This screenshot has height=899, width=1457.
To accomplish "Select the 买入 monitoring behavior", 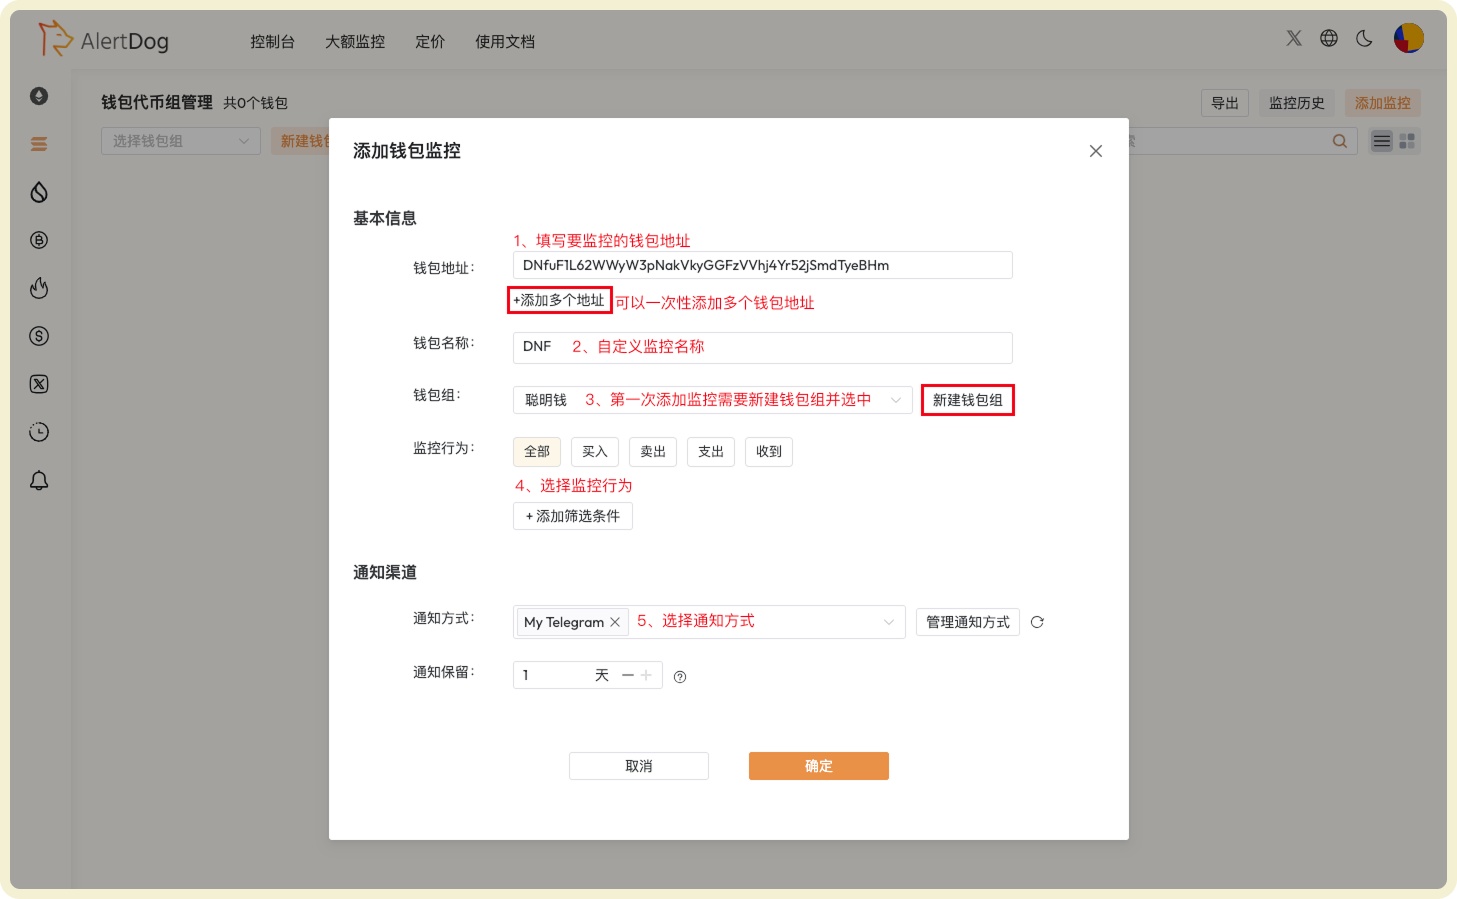I will pos(594,451).
